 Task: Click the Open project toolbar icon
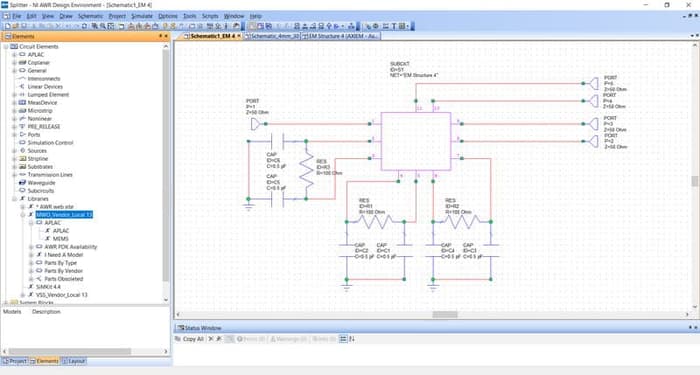tap(16, 26)
